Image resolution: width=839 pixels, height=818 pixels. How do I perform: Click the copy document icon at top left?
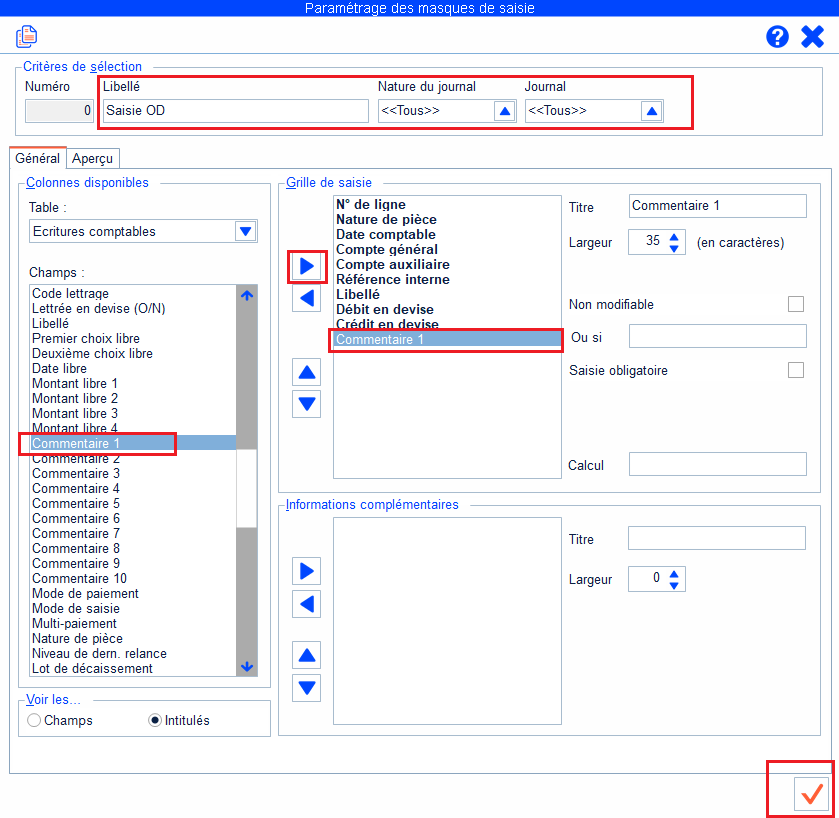[x=26, y=37]
